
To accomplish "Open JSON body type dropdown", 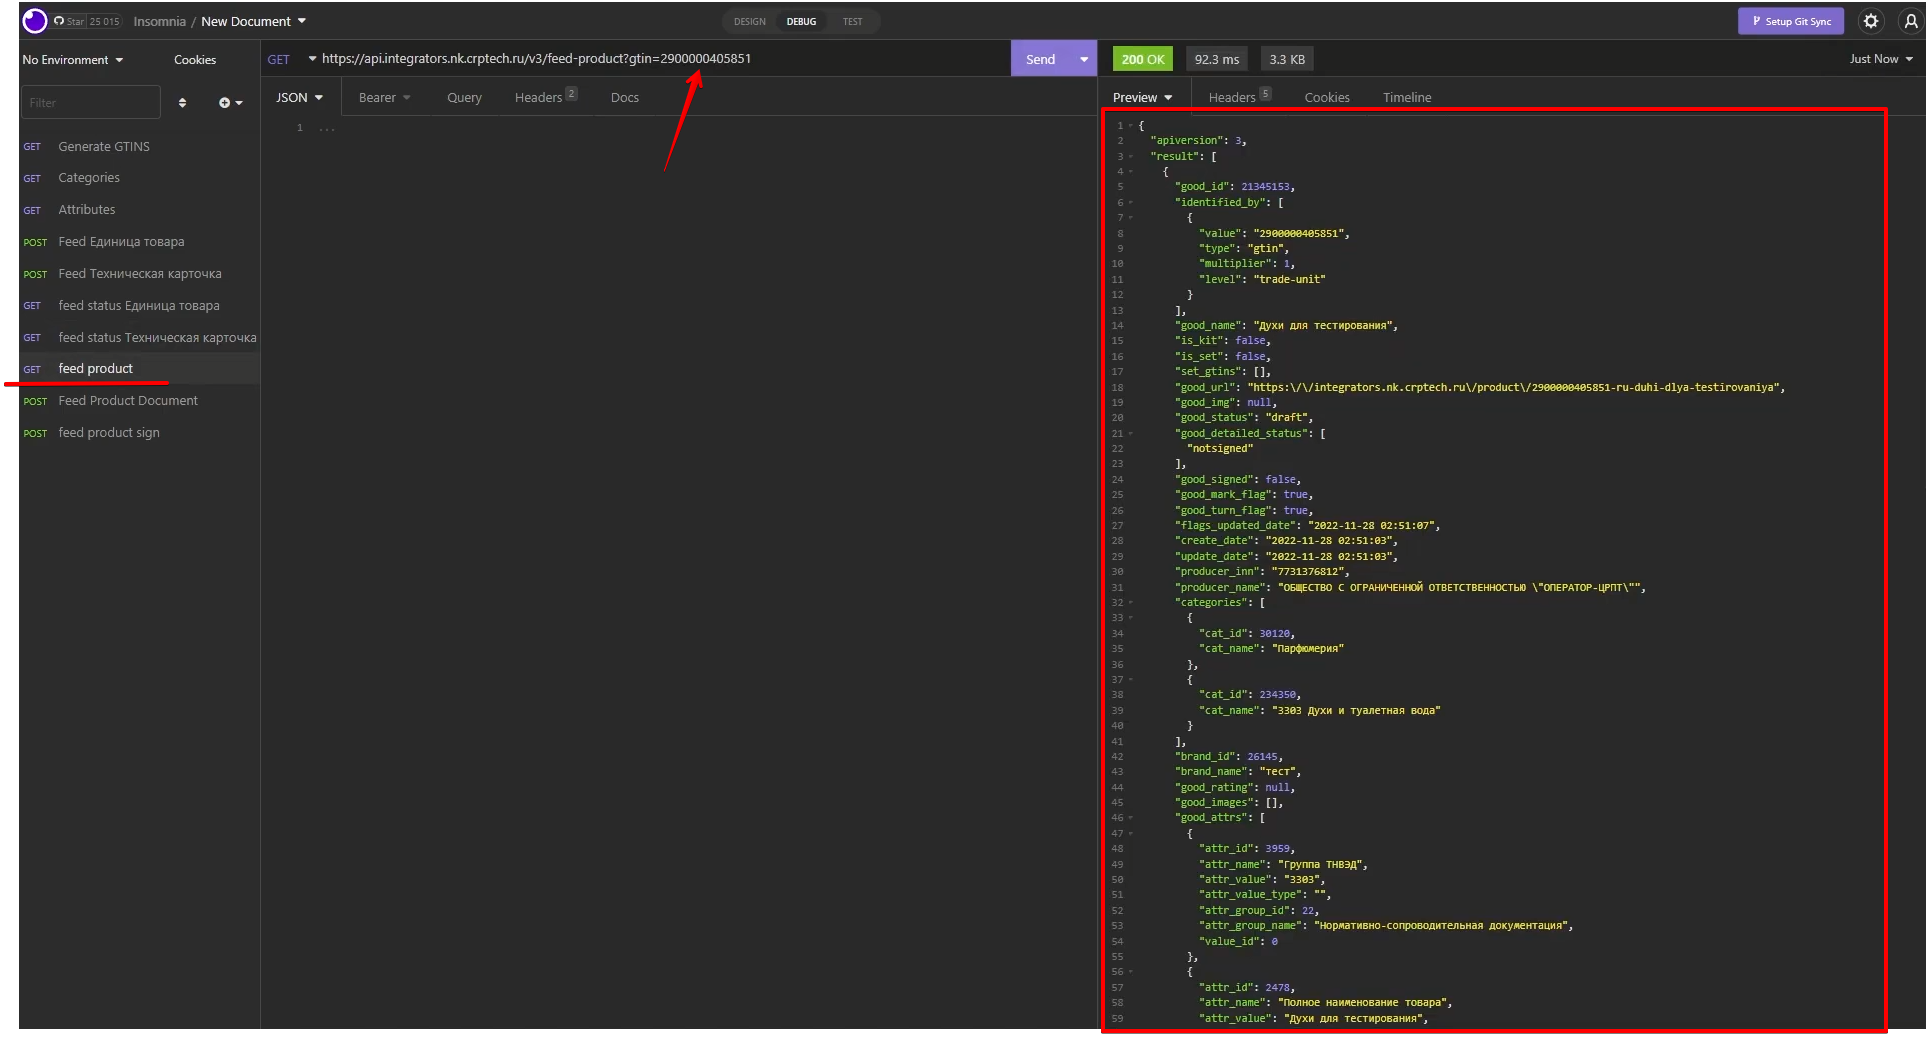I will tap(299, 97).
